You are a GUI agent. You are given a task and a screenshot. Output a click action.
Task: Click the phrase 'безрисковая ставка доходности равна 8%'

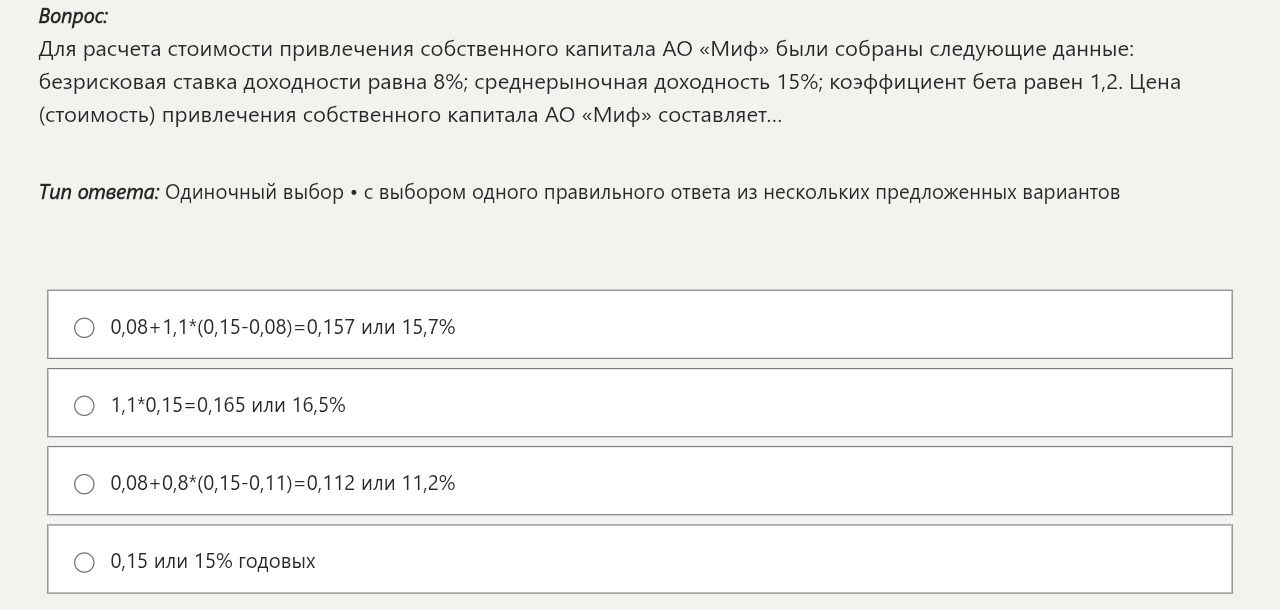[250, 82]
